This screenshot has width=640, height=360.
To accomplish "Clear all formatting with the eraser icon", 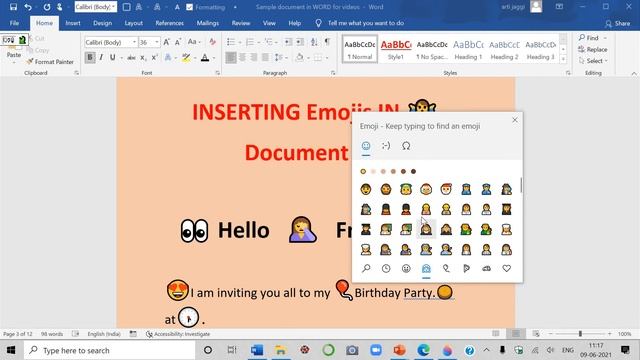I will tap(212, 42).
